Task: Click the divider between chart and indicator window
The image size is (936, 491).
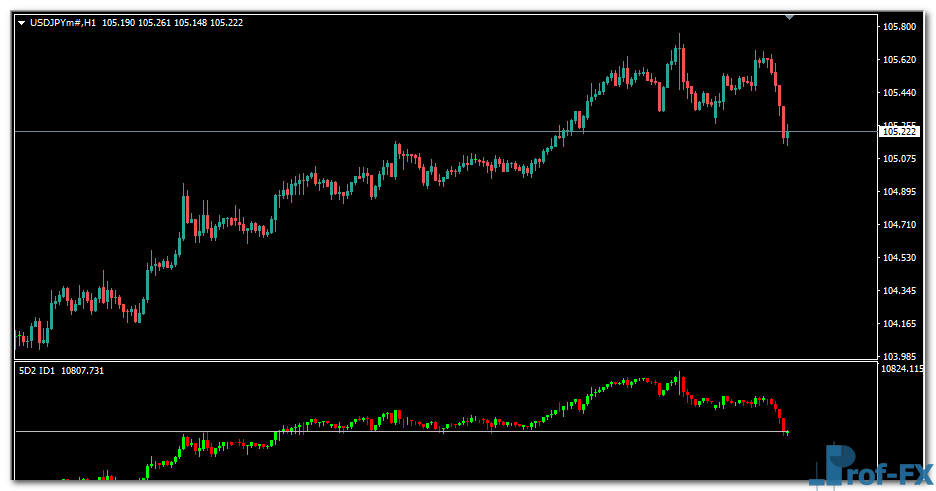Action: [x=440, y=360]
